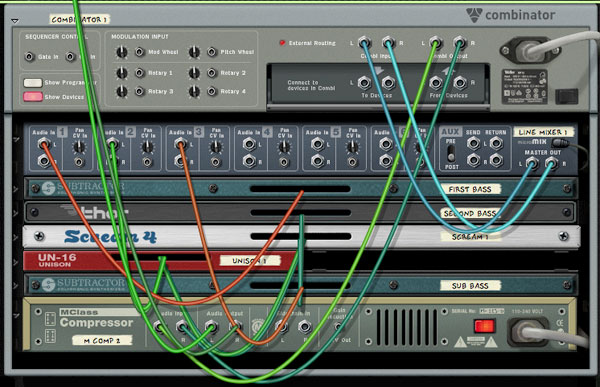600x387 pixels.
Task: Click the From Devices R jack
Action: (460, 82)
